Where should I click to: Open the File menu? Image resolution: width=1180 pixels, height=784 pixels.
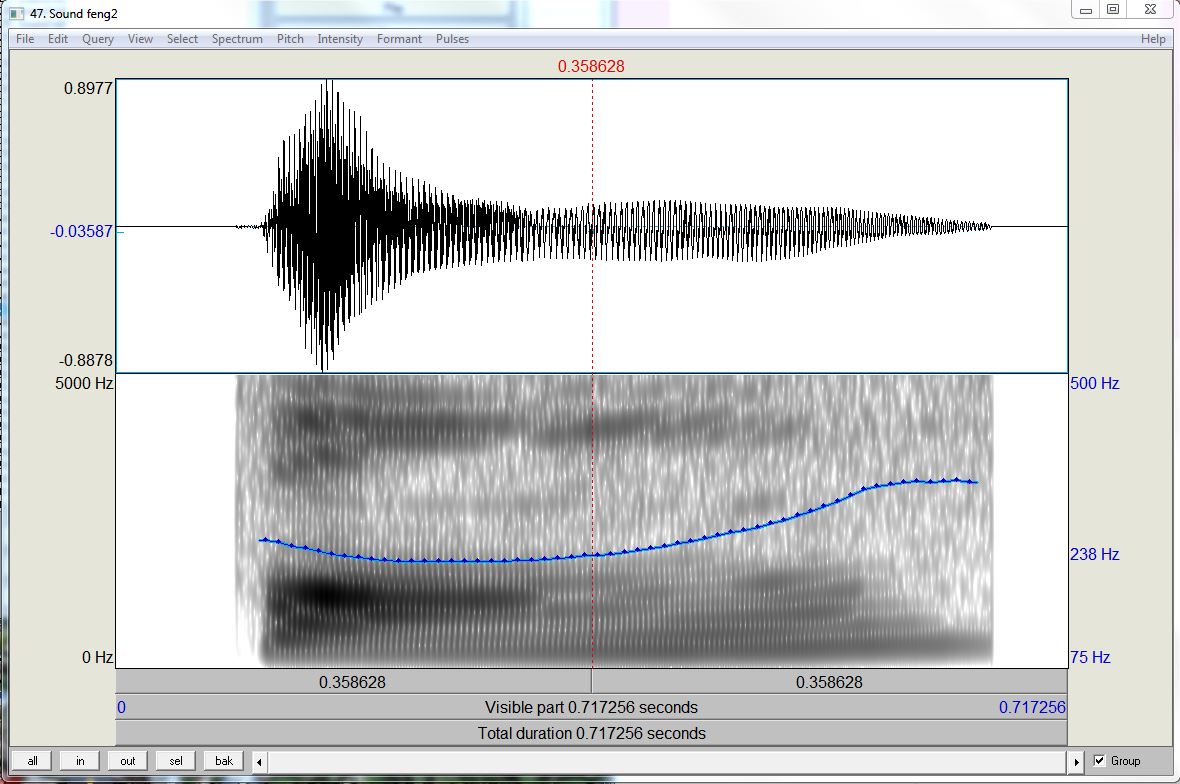pos(25,38)
